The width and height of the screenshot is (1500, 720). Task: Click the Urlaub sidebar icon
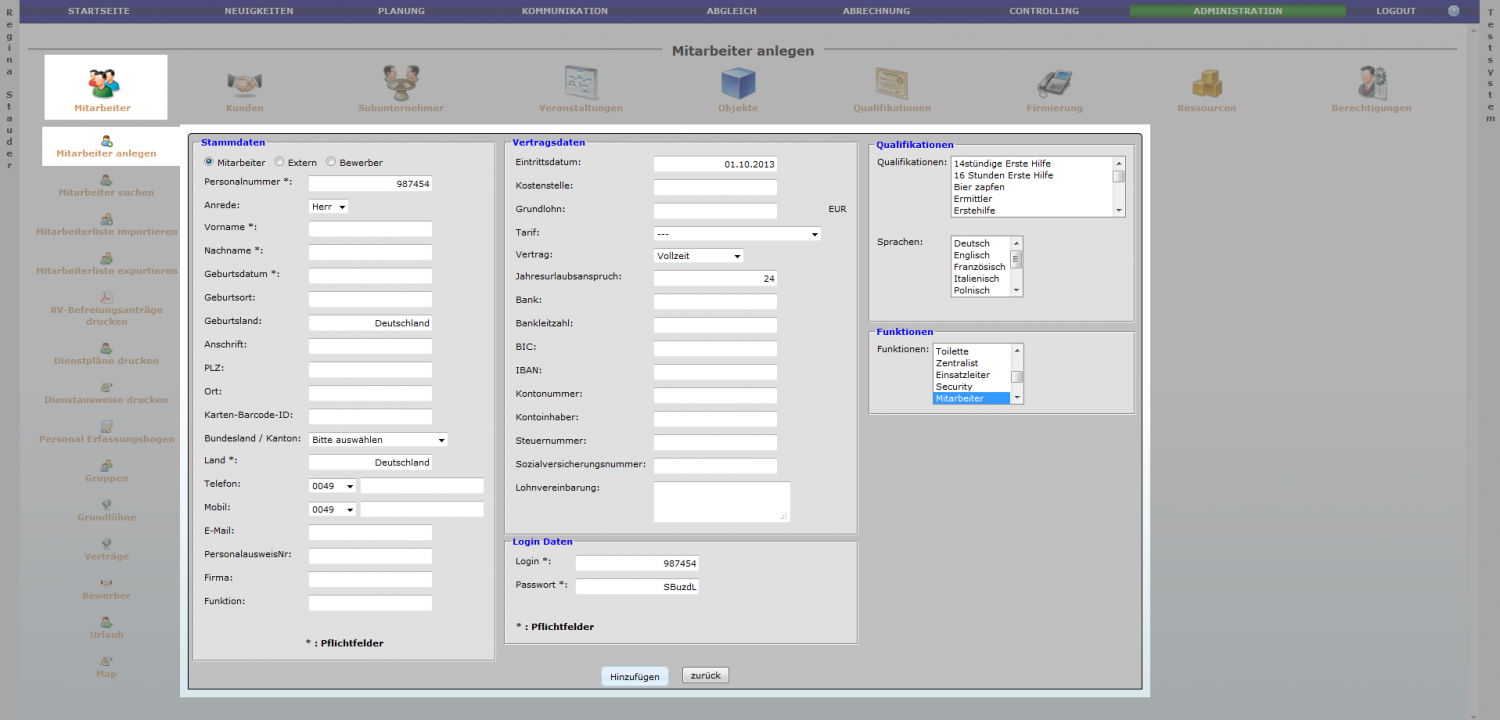[106, 621]
